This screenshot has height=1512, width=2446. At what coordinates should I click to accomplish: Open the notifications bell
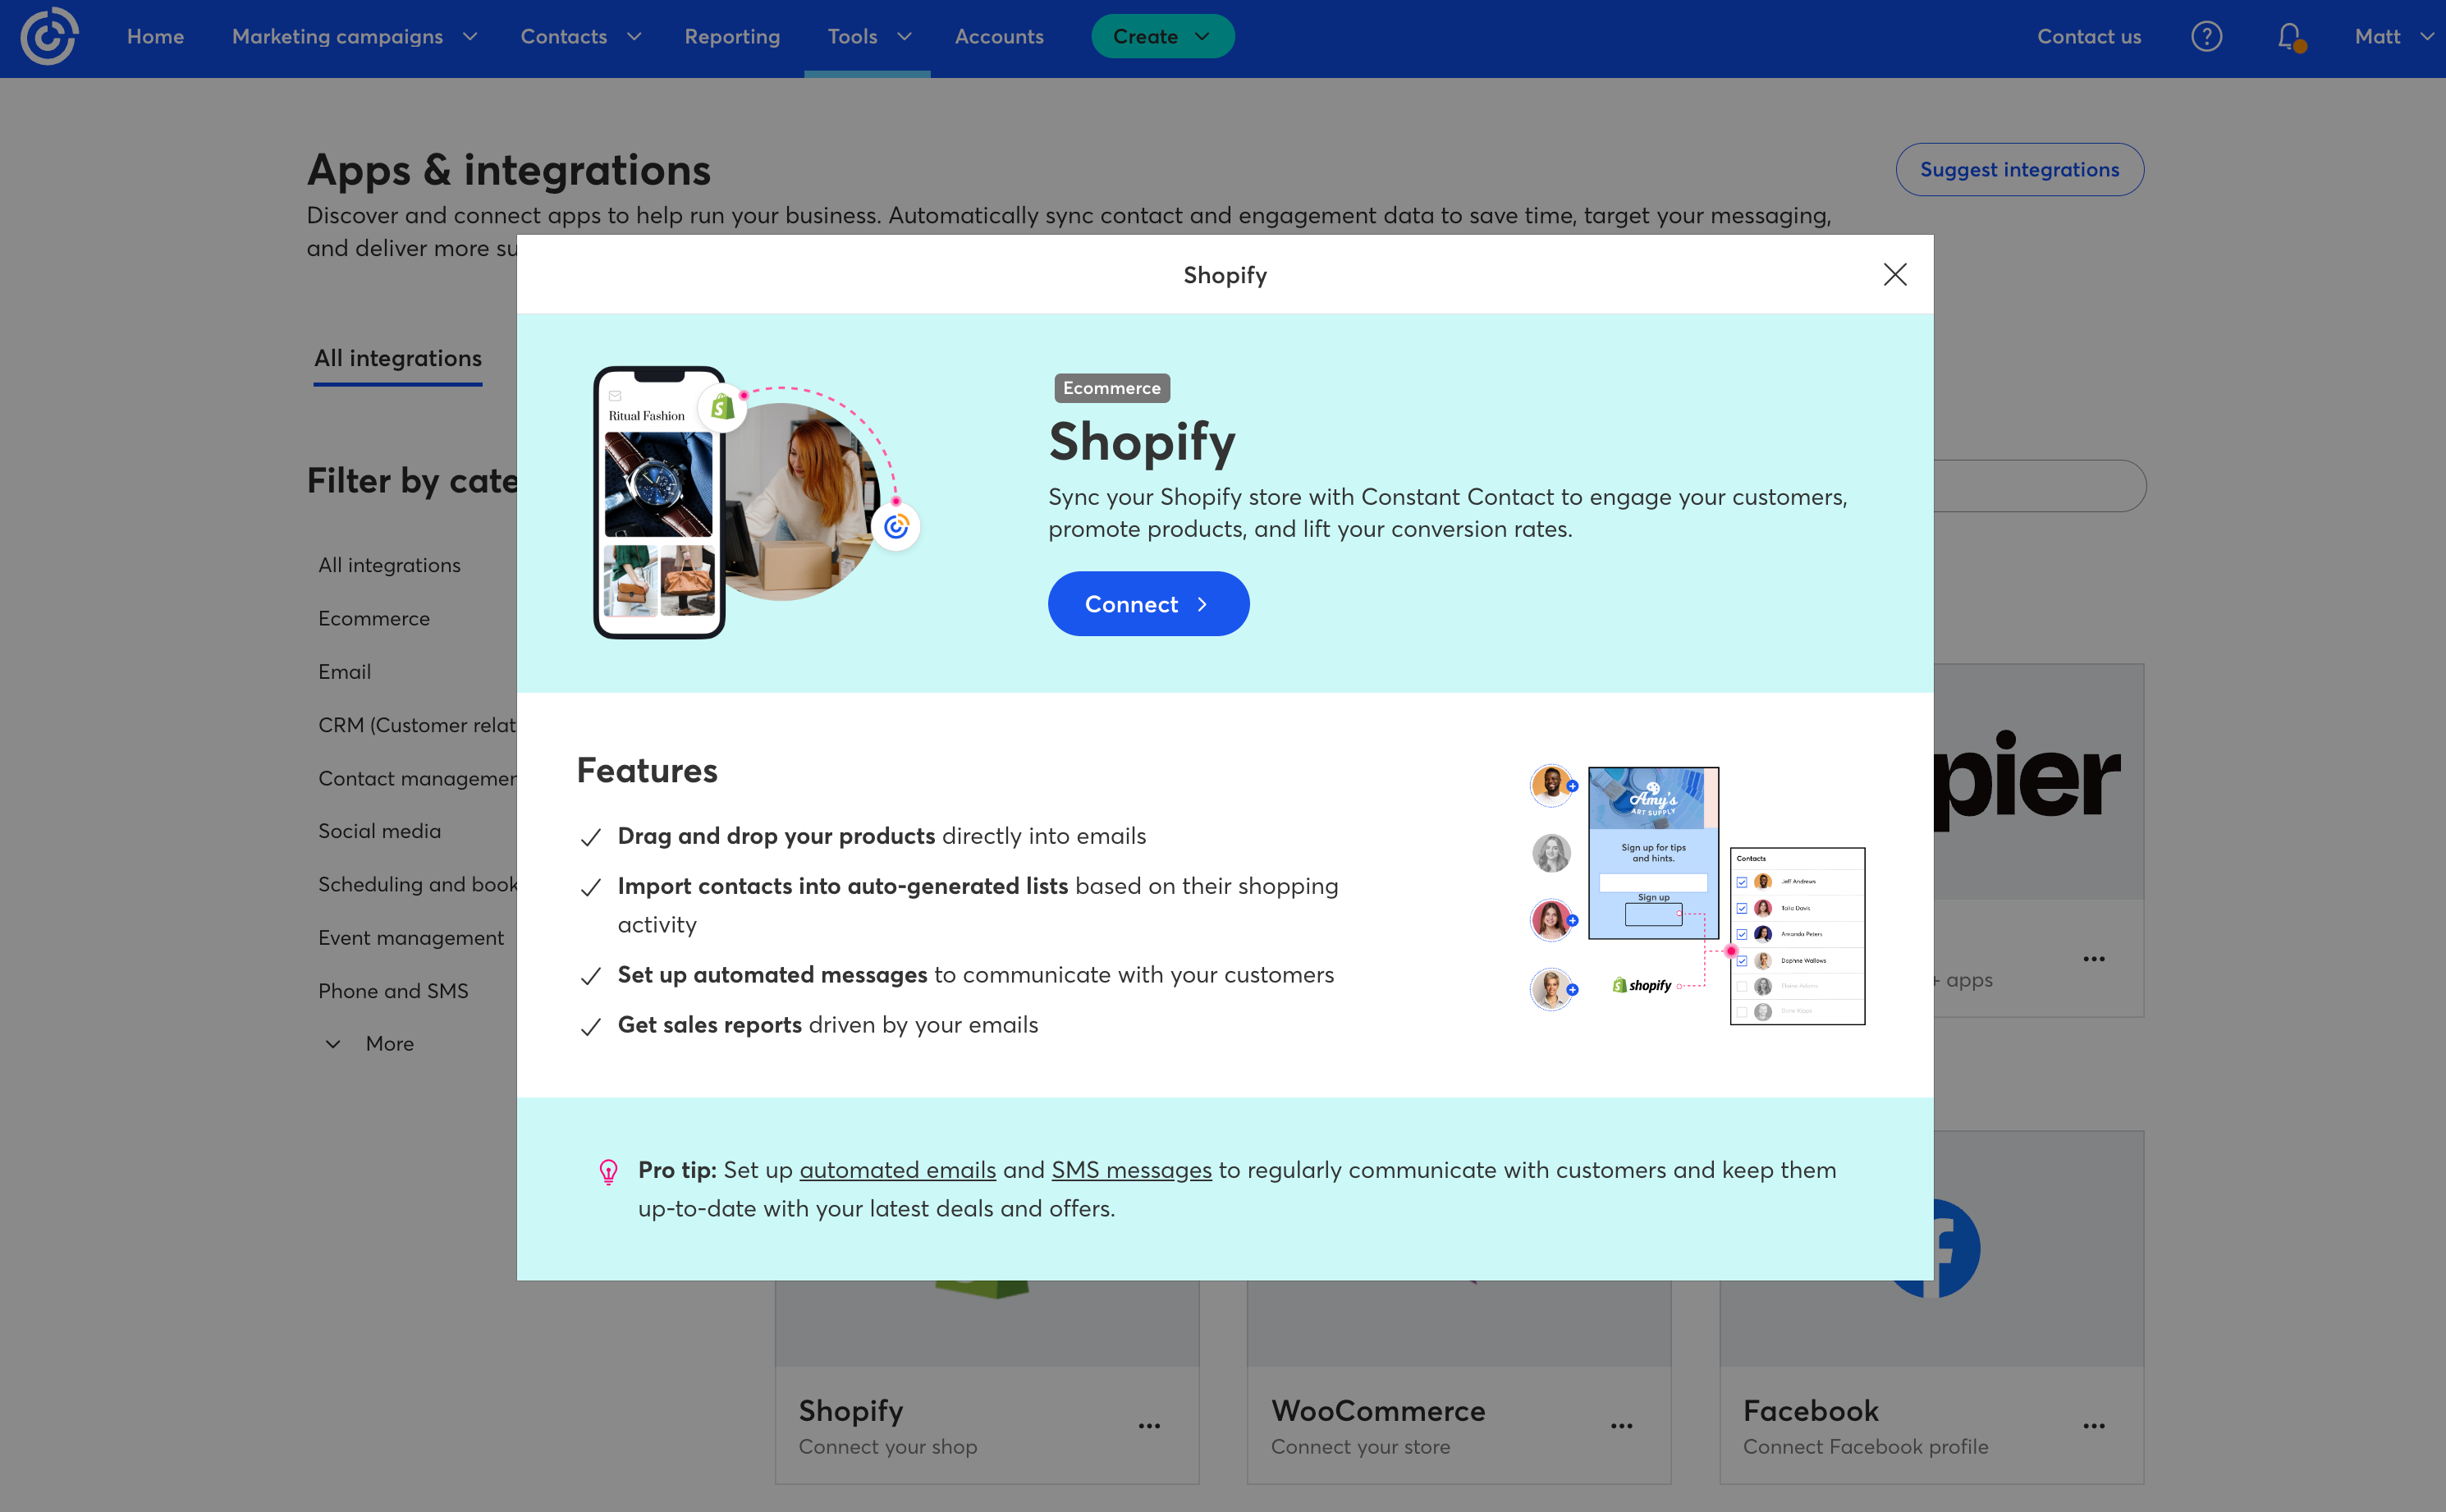pos(2289,37)
